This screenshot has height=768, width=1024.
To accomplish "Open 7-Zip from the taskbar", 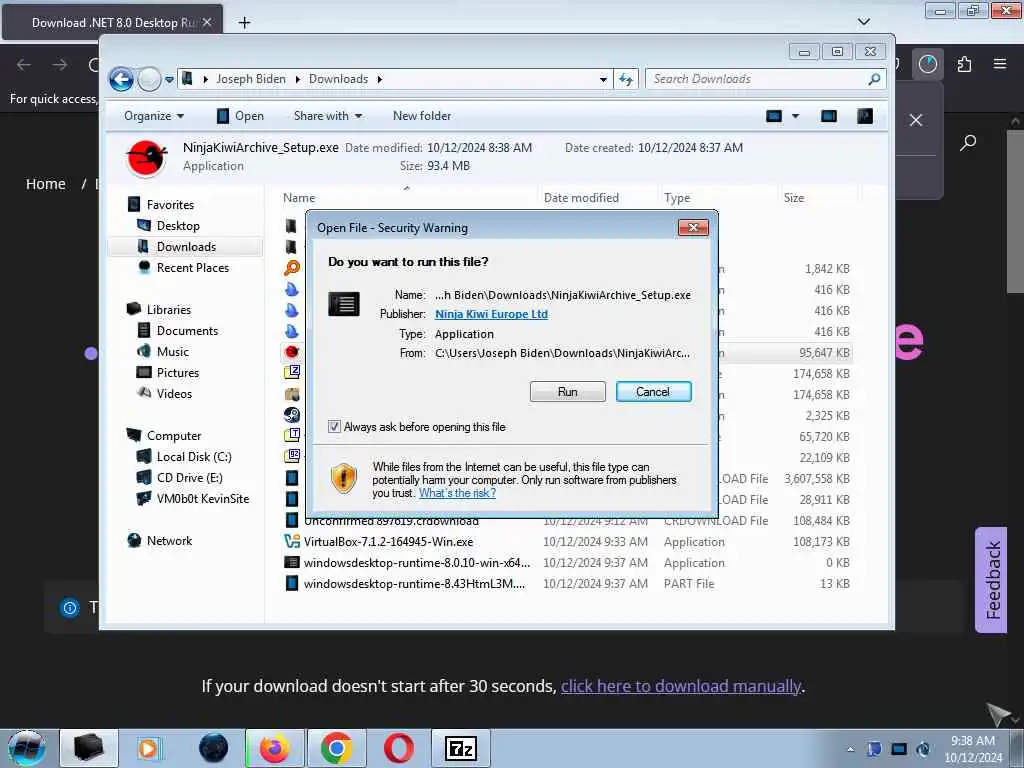I will click(x=460, y=748).
